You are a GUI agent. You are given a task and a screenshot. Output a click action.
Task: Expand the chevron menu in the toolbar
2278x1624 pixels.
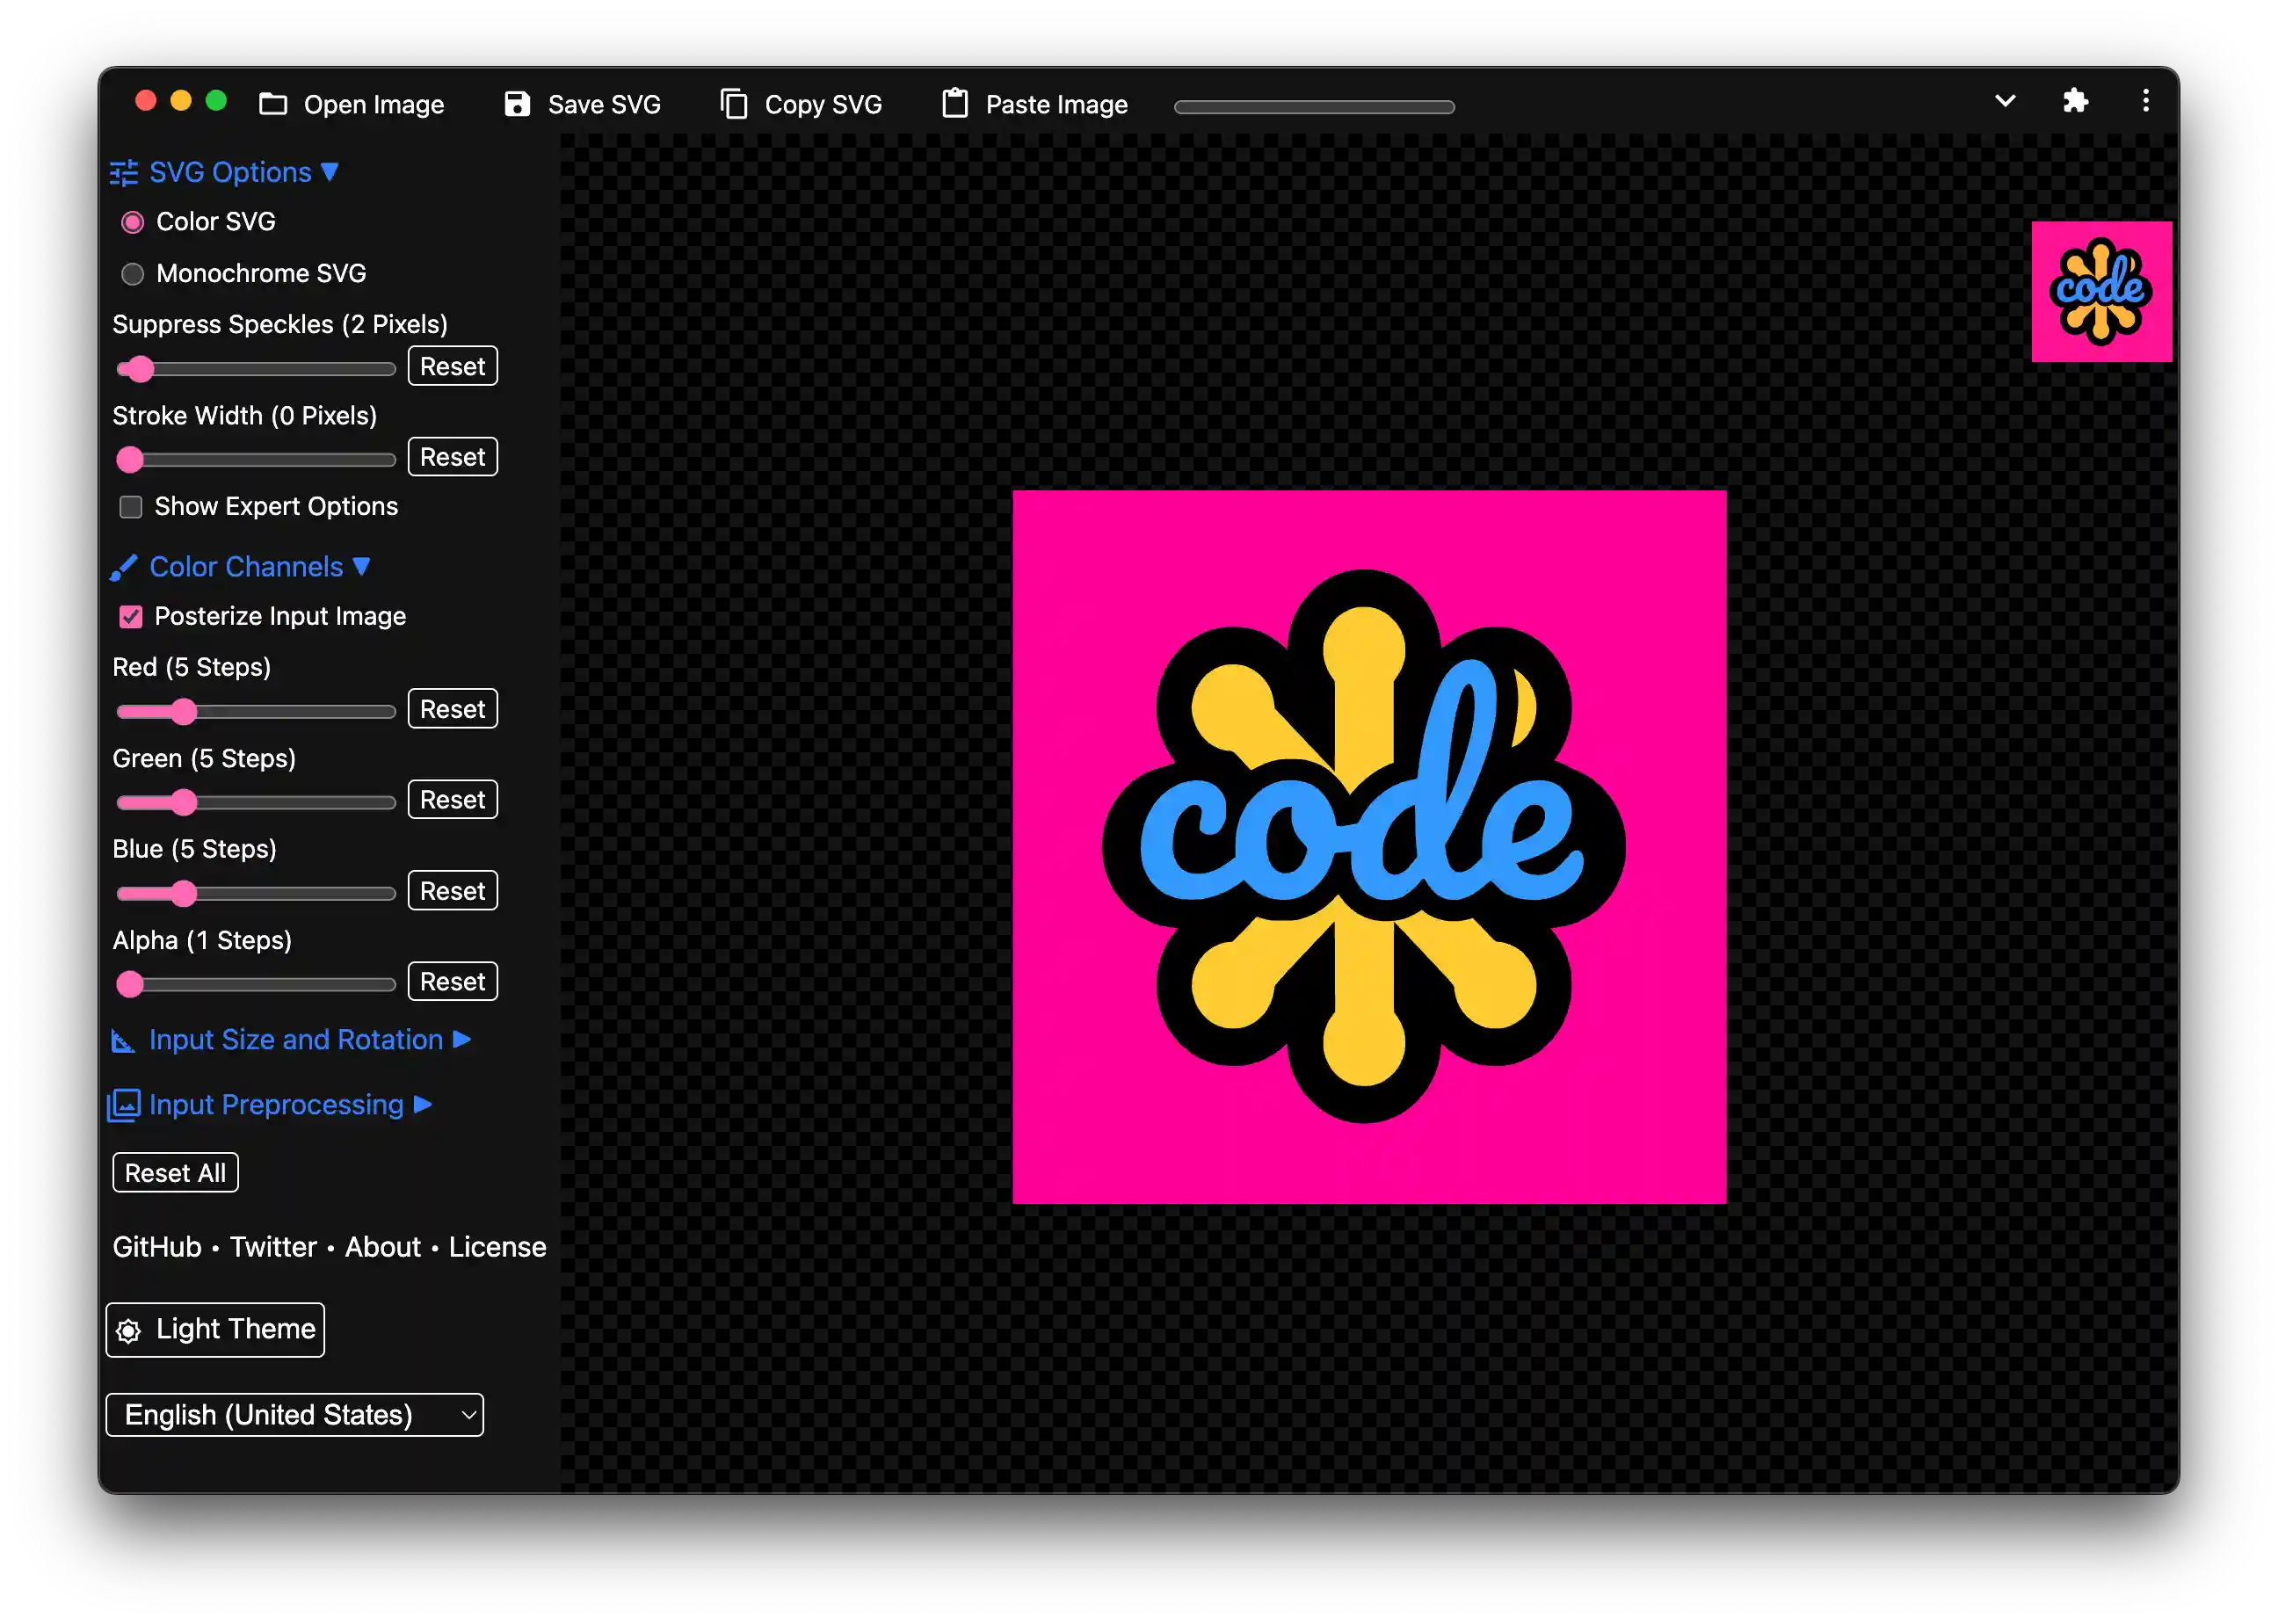pyautogui.click(x=2005, y=101)
